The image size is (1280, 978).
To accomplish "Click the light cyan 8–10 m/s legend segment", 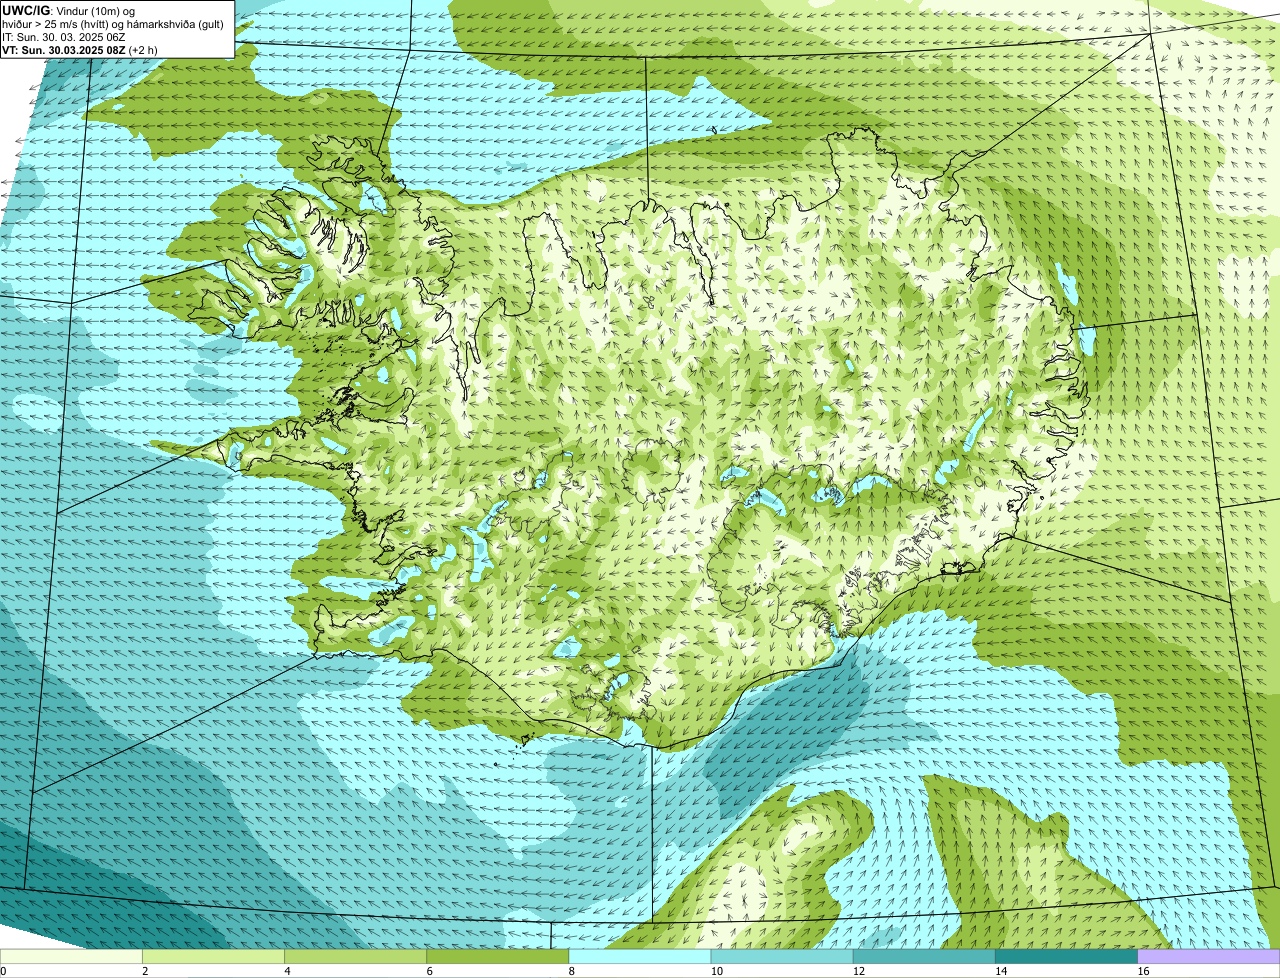I will (640, 956).
